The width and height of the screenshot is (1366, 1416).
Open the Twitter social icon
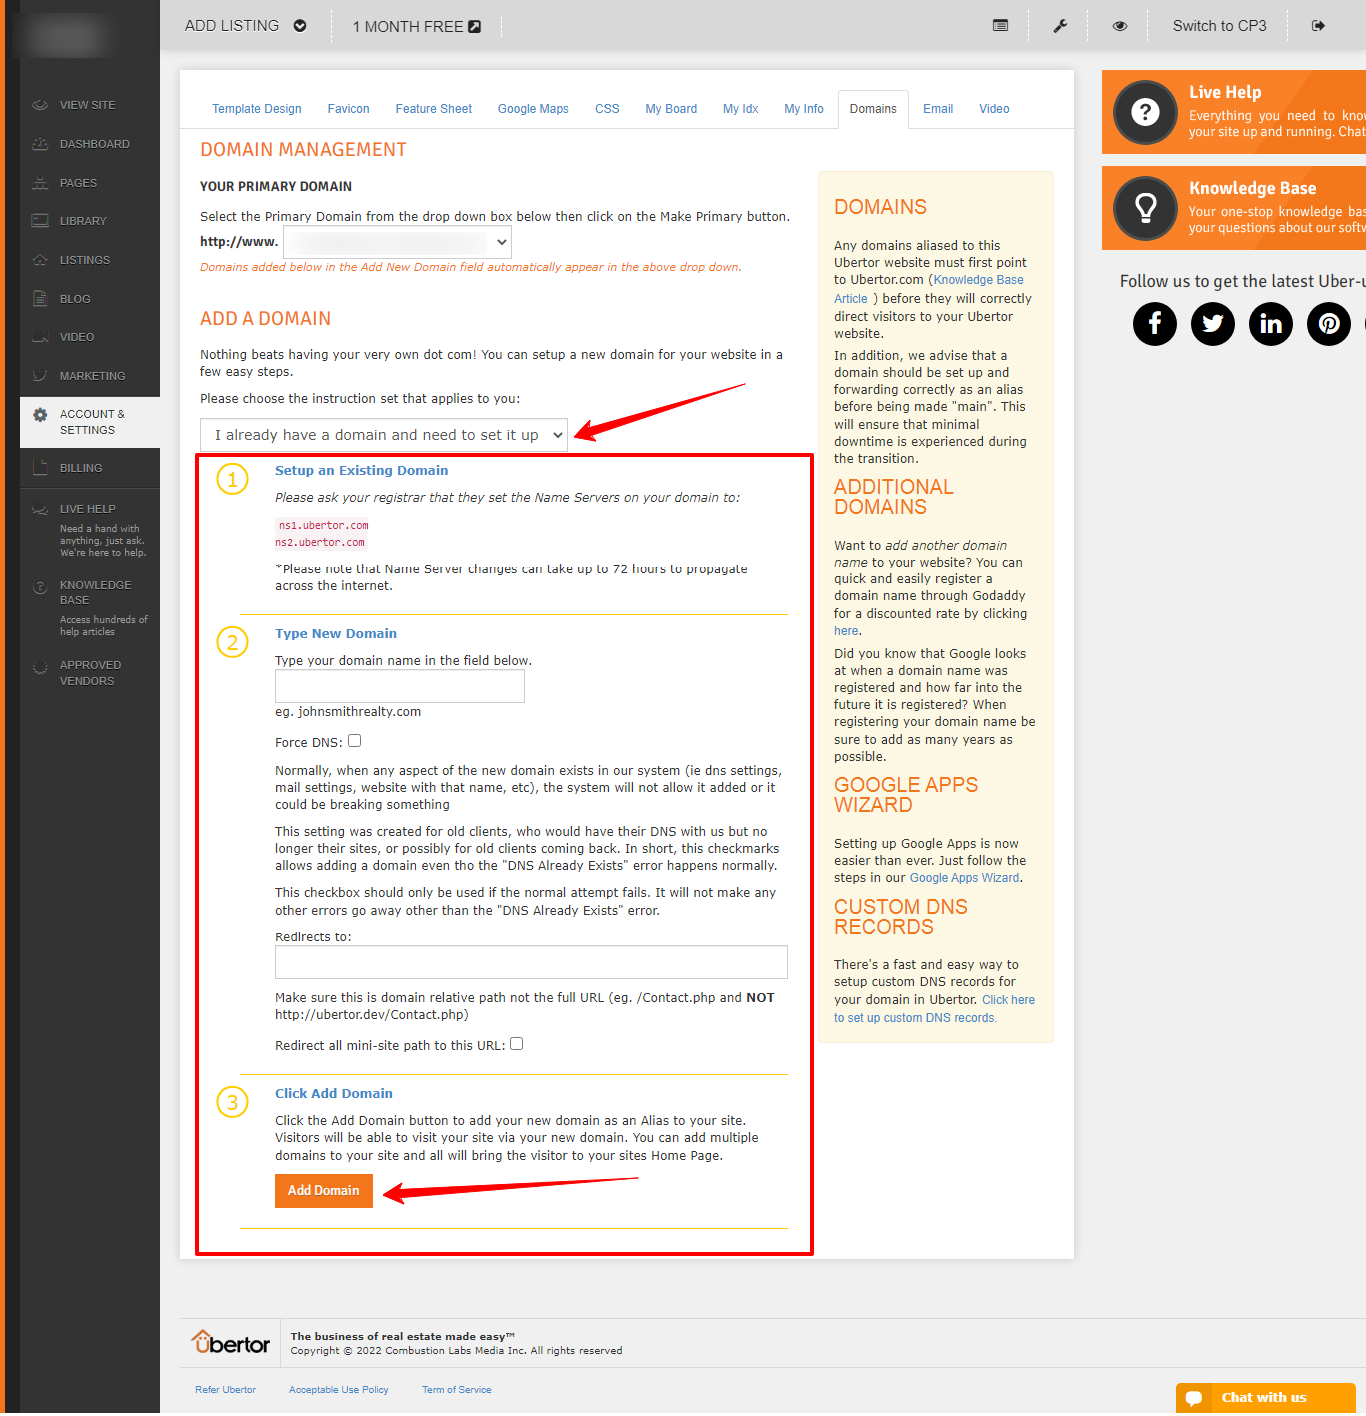pos(1213,324)
